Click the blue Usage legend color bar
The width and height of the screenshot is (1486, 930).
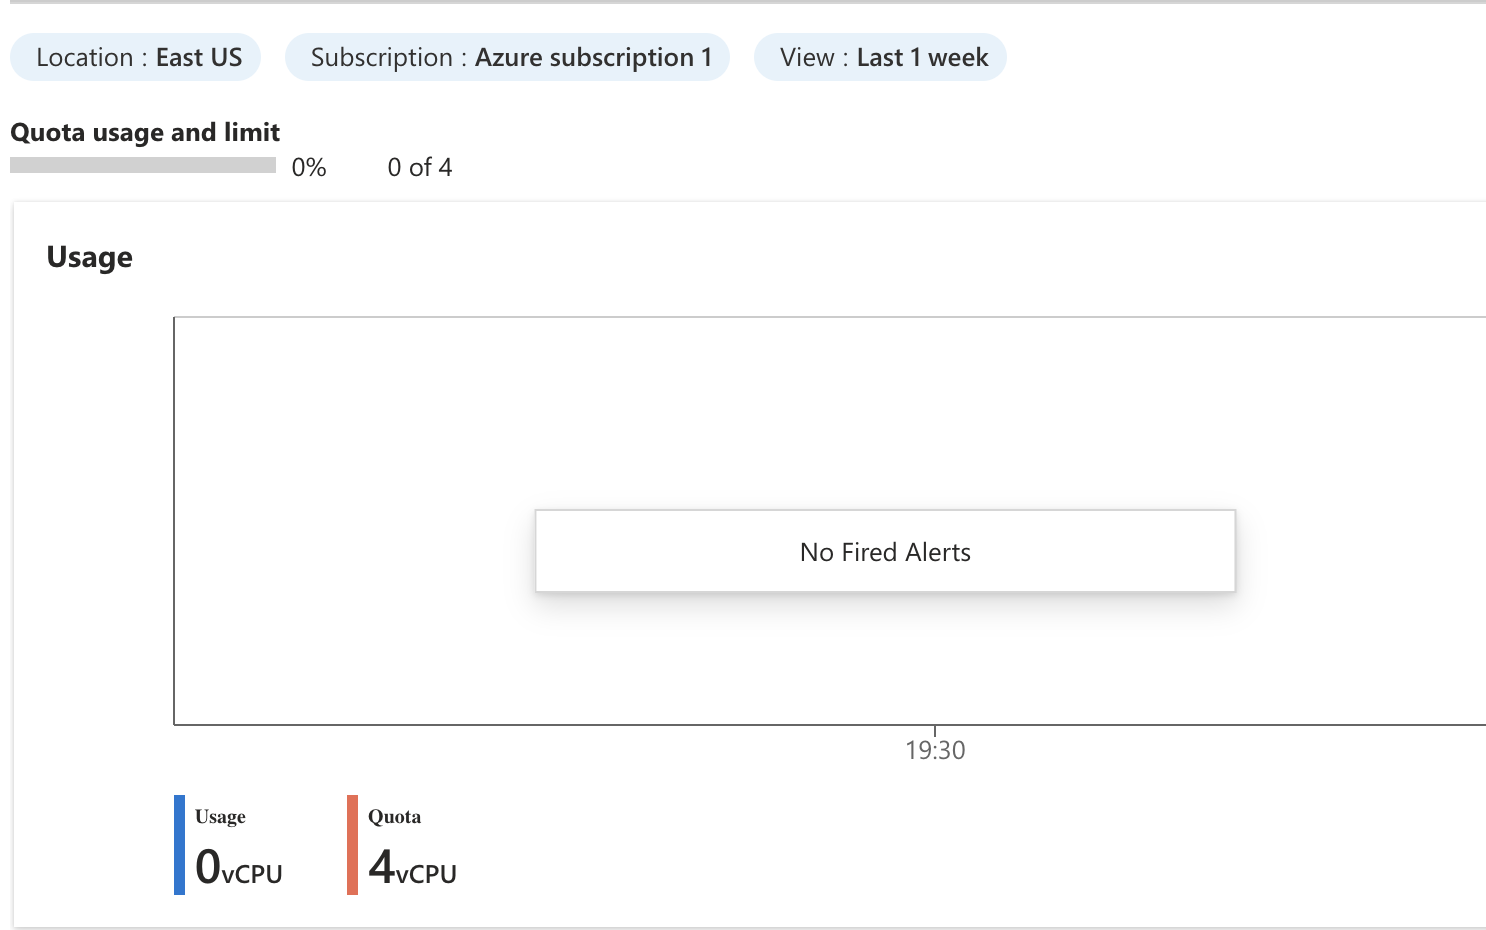coord(179,845)
